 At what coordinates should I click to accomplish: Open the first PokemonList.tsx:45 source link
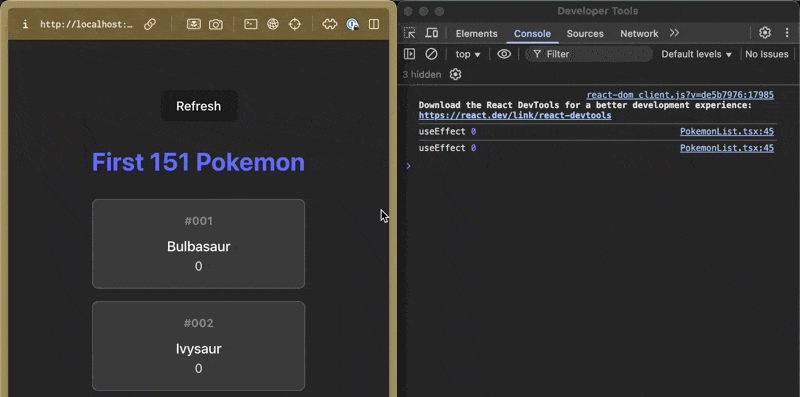[x=727, y=132]
